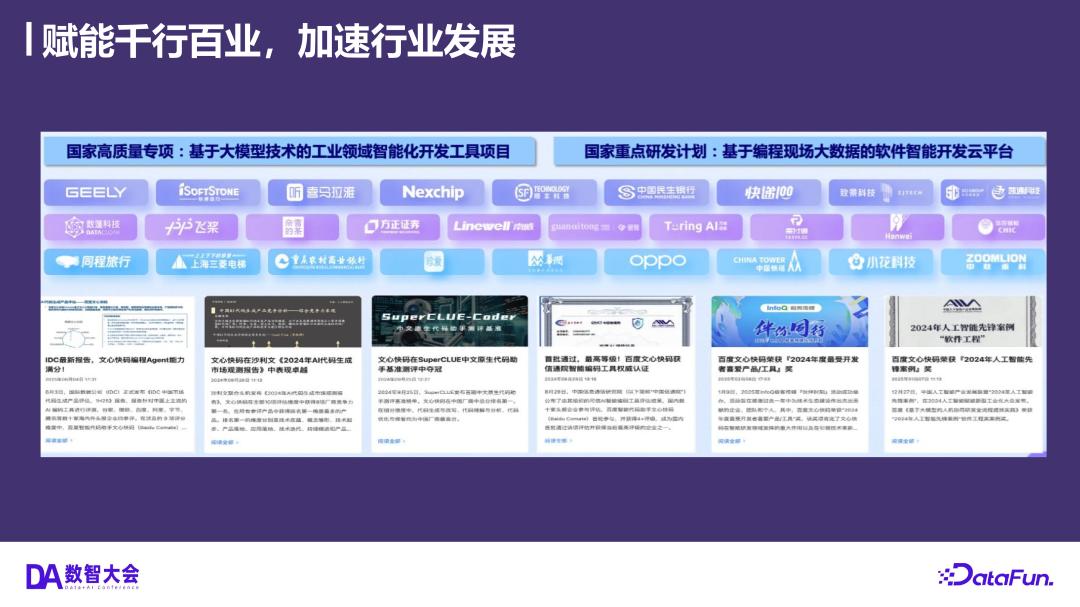Select the CHIC logo tile
1080x607 pixels.
999,227
